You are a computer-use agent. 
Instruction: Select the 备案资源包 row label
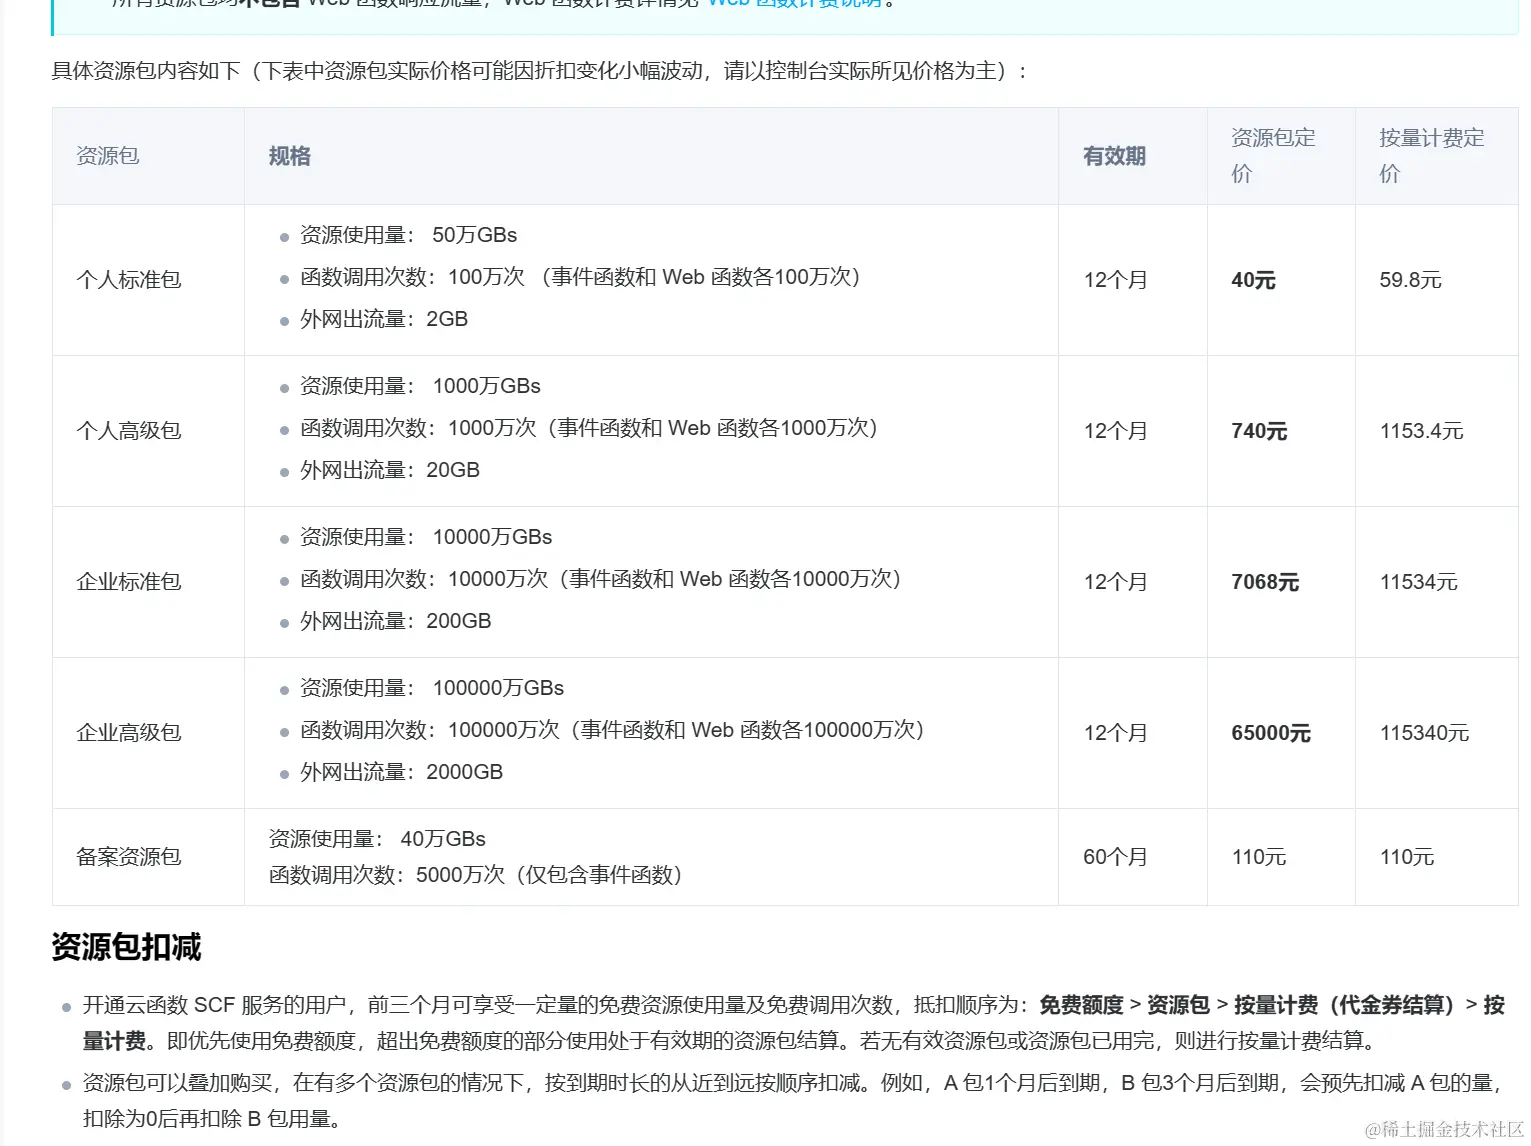click(x=127, y=857)
